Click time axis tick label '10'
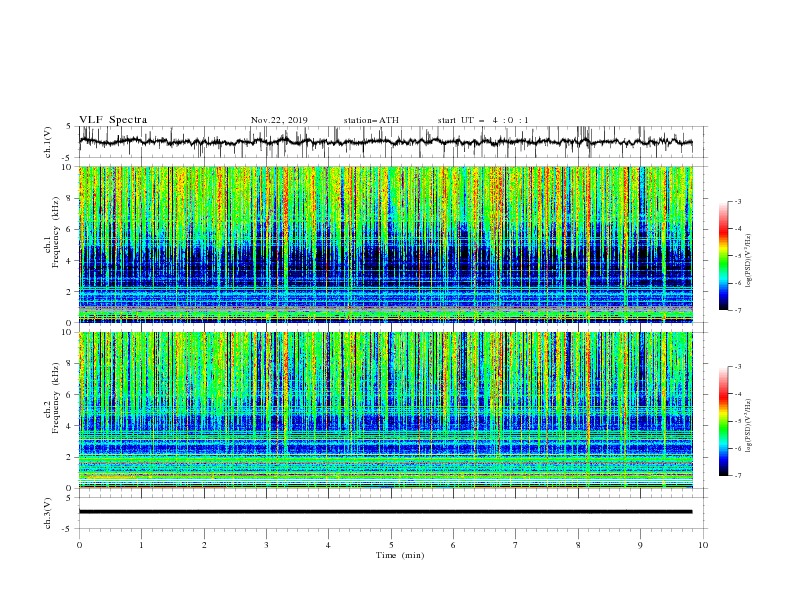 click(703, 545)
